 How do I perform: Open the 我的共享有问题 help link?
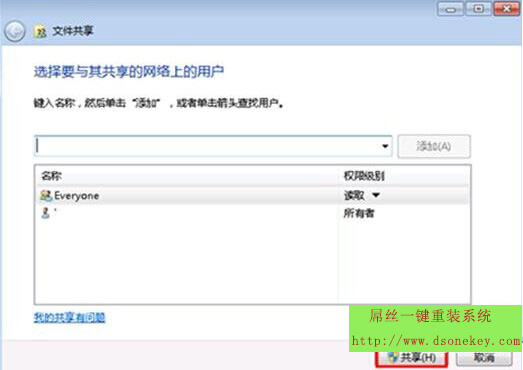point(69,317)
